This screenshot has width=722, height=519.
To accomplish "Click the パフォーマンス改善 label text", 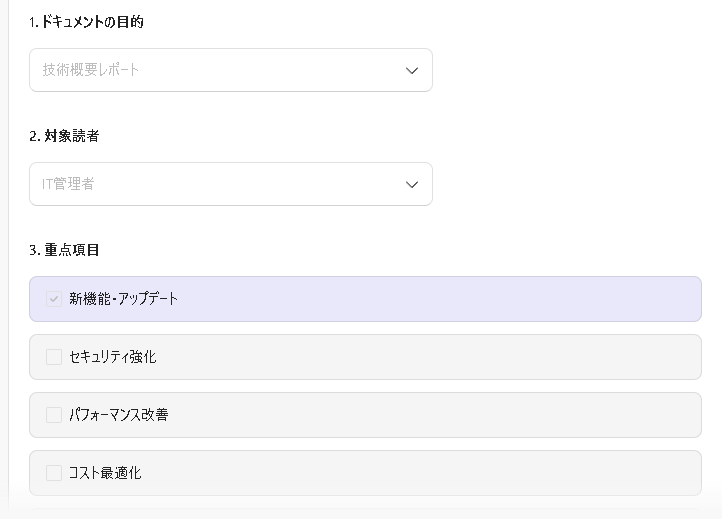I will (118, 415).
